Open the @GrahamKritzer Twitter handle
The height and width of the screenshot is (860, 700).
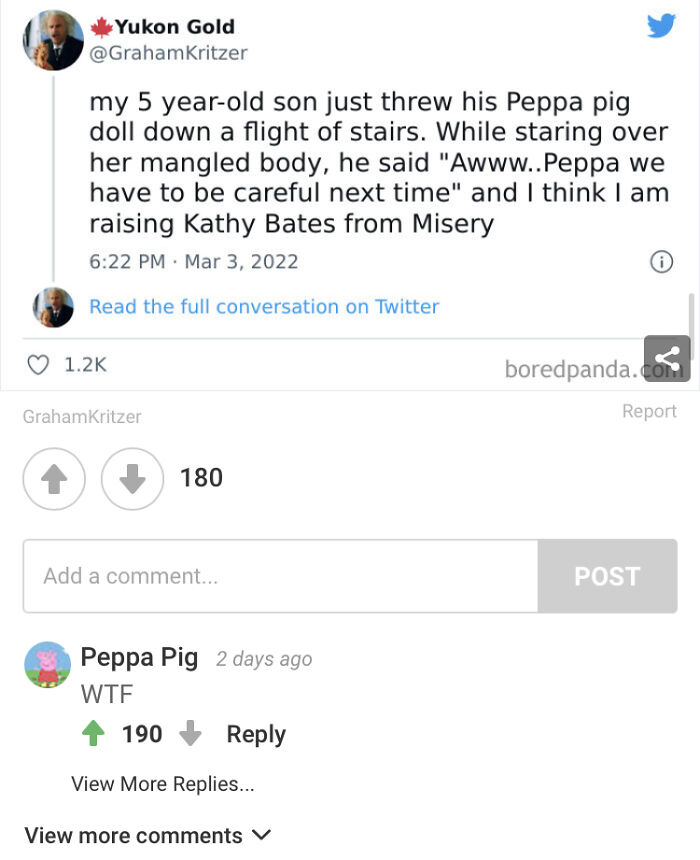(169, 53)
